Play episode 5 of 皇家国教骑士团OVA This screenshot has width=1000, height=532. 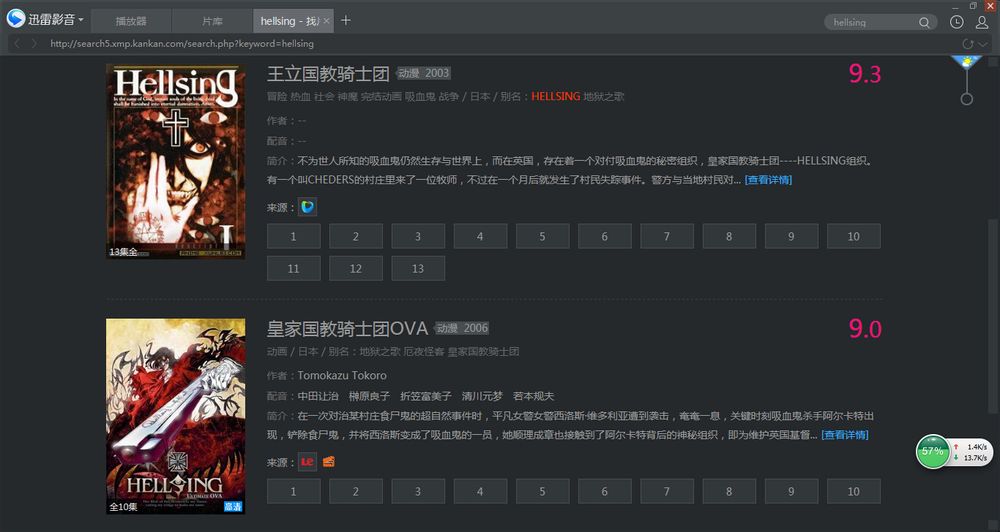(x=542, y=491)
